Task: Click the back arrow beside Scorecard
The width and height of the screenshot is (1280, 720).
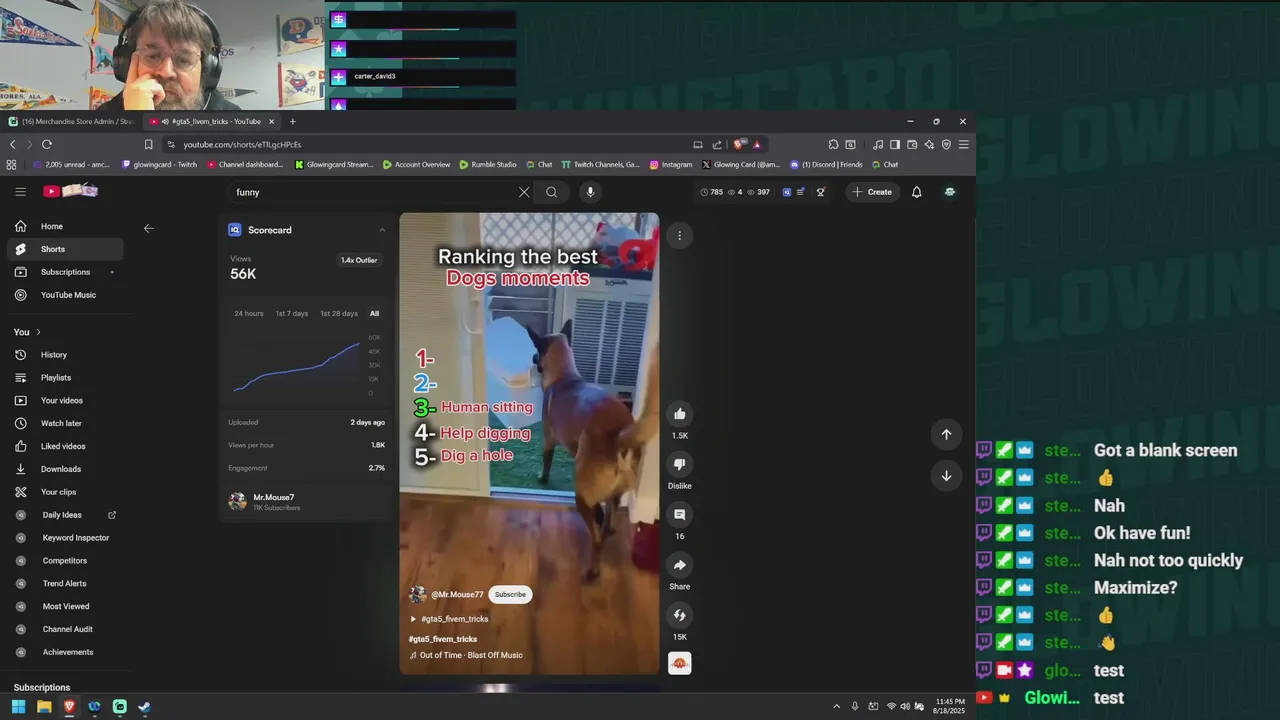Action: tap(149, 228)
